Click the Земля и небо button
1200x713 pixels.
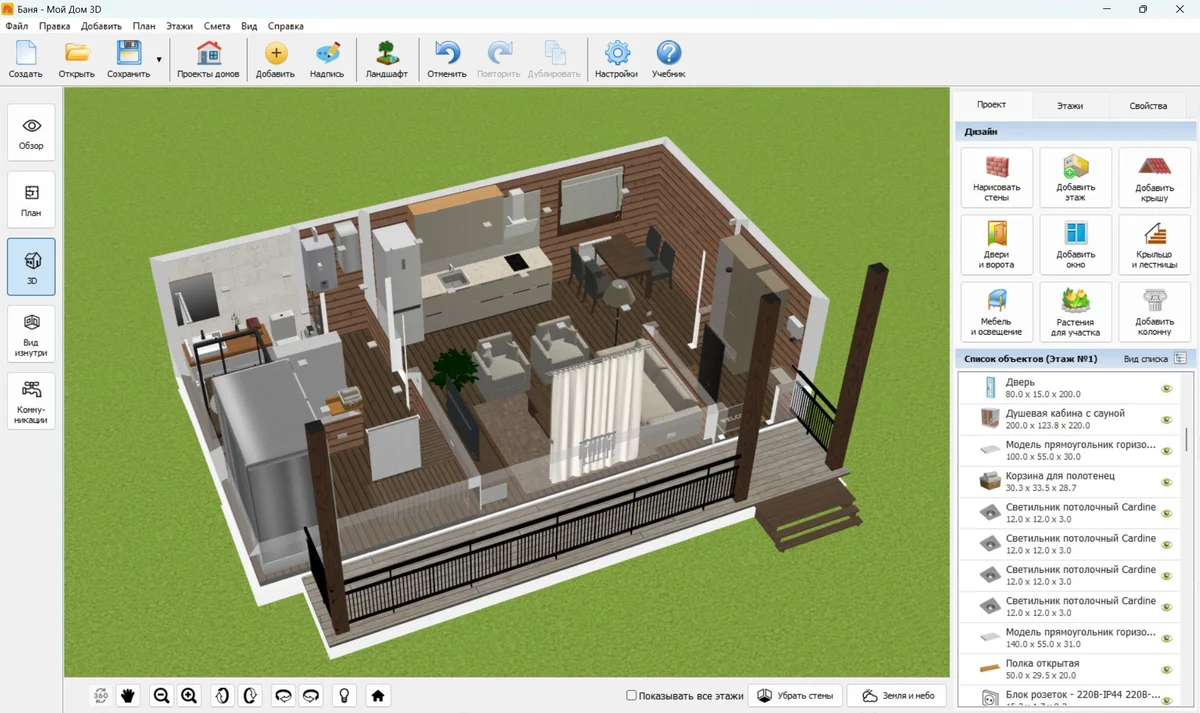(898, 695)
